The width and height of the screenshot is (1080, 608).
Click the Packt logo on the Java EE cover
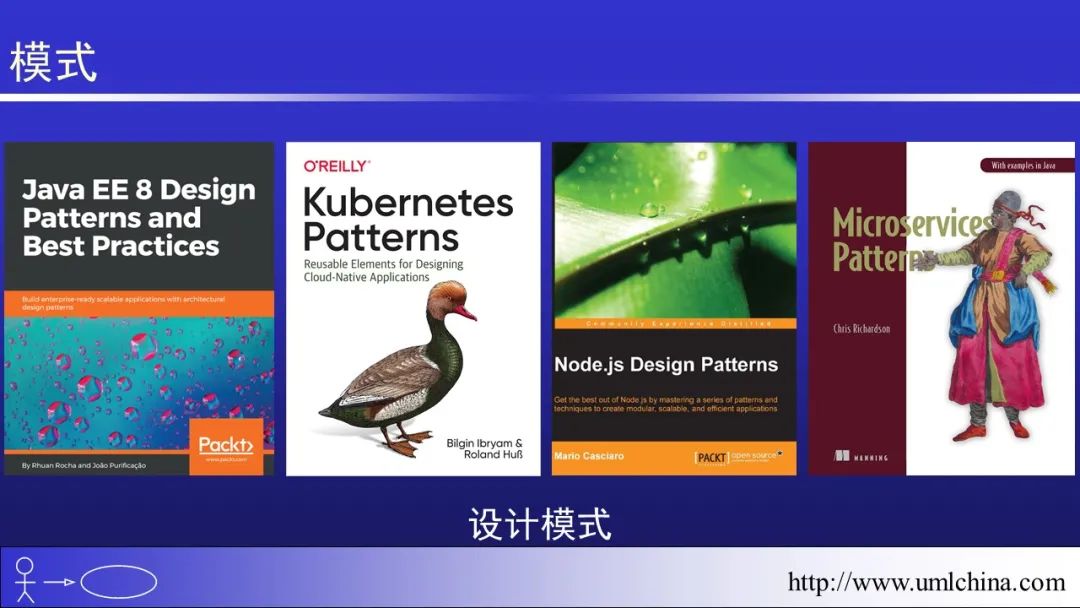pos(226,446)
